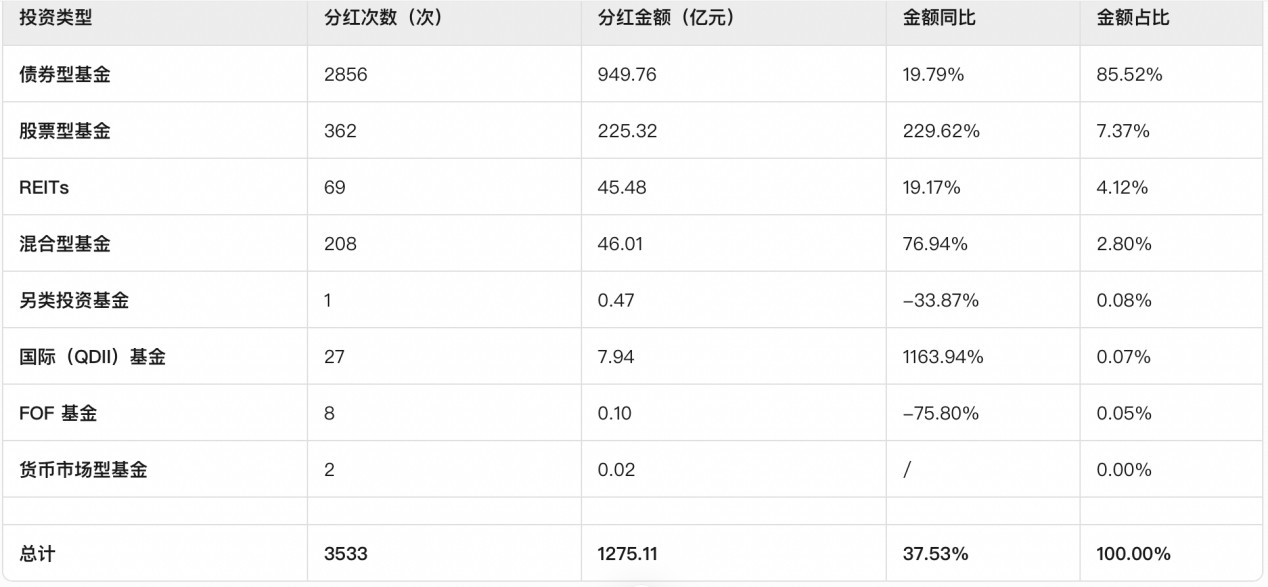Image resolution: width=1268 pixels, height=587 pixels.
Task: Click the 85.52% share cell
Action: pos(1130,74)
